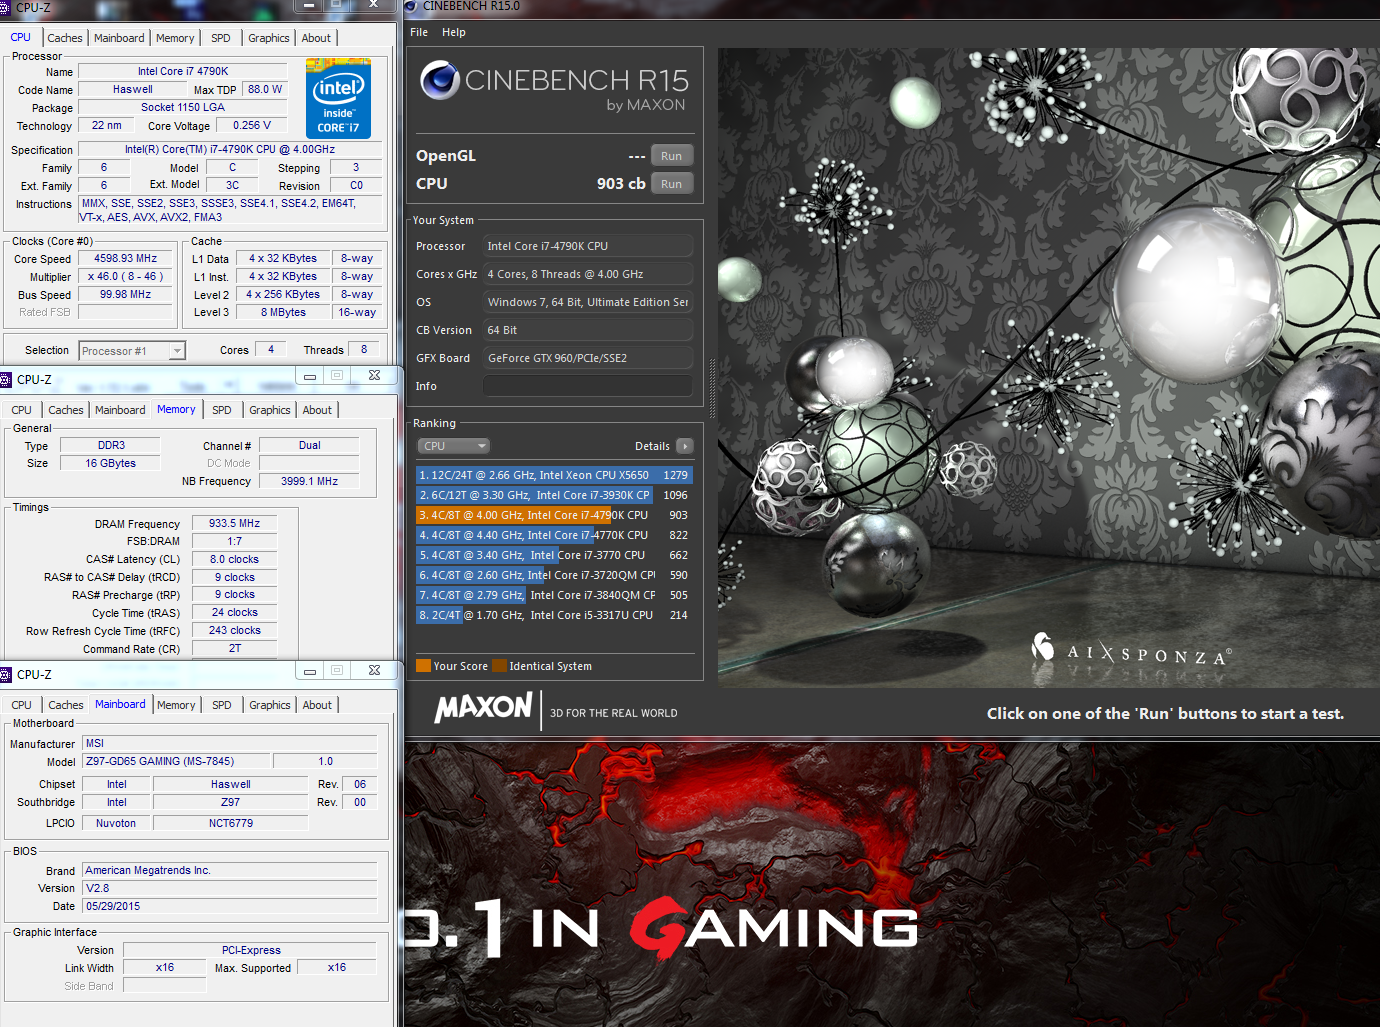This screenshot has width=1380, height=1027.
Task: Open the Caches tab in top CPU-Z window
Action: coord(65,38)
